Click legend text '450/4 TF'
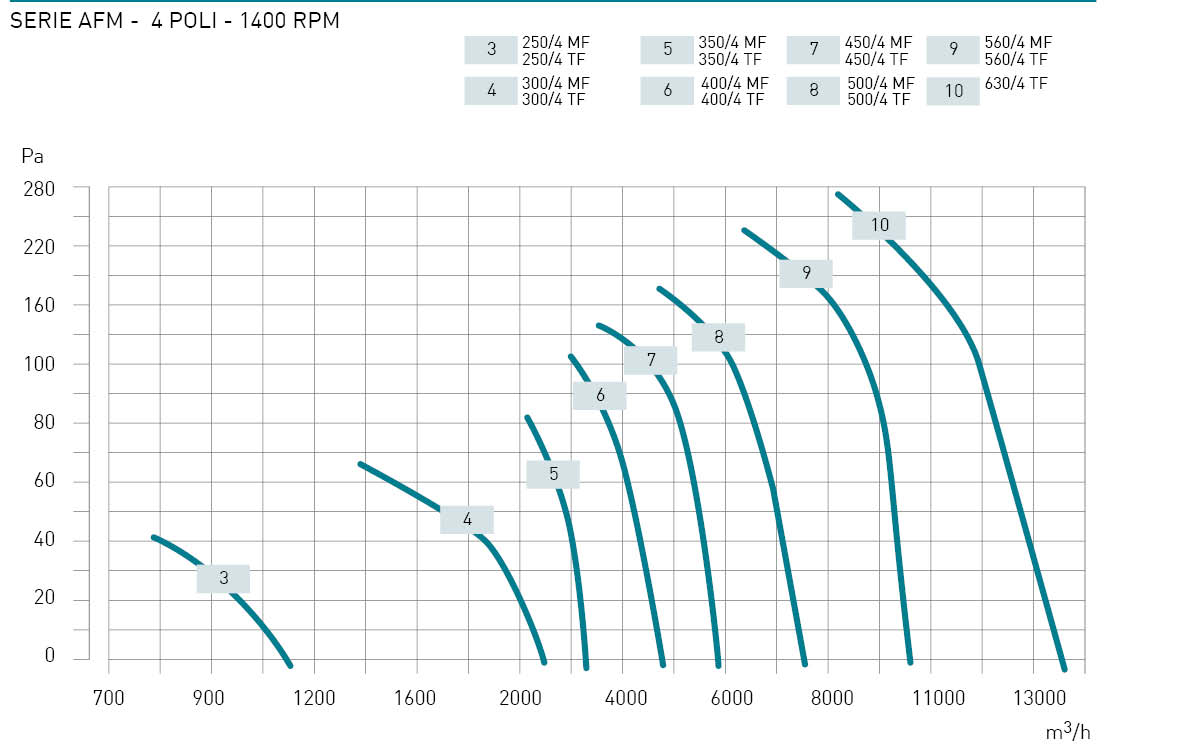 point(876,59)
